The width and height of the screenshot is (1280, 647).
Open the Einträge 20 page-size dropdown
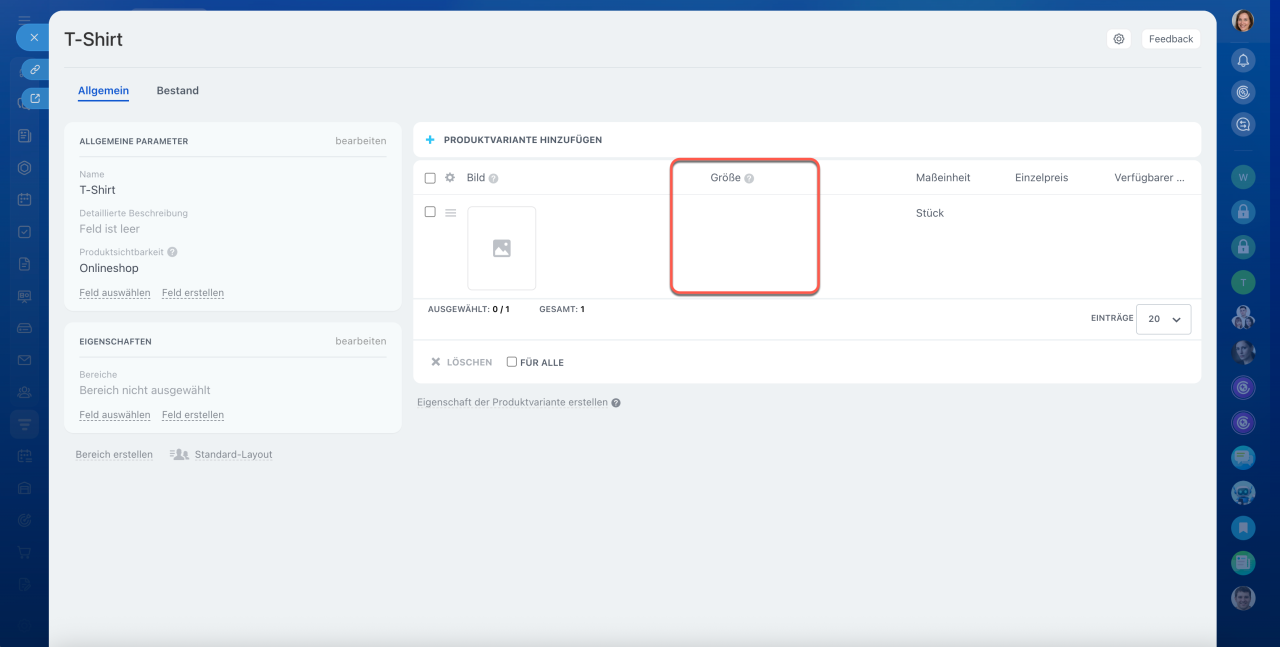point(1163,319)
